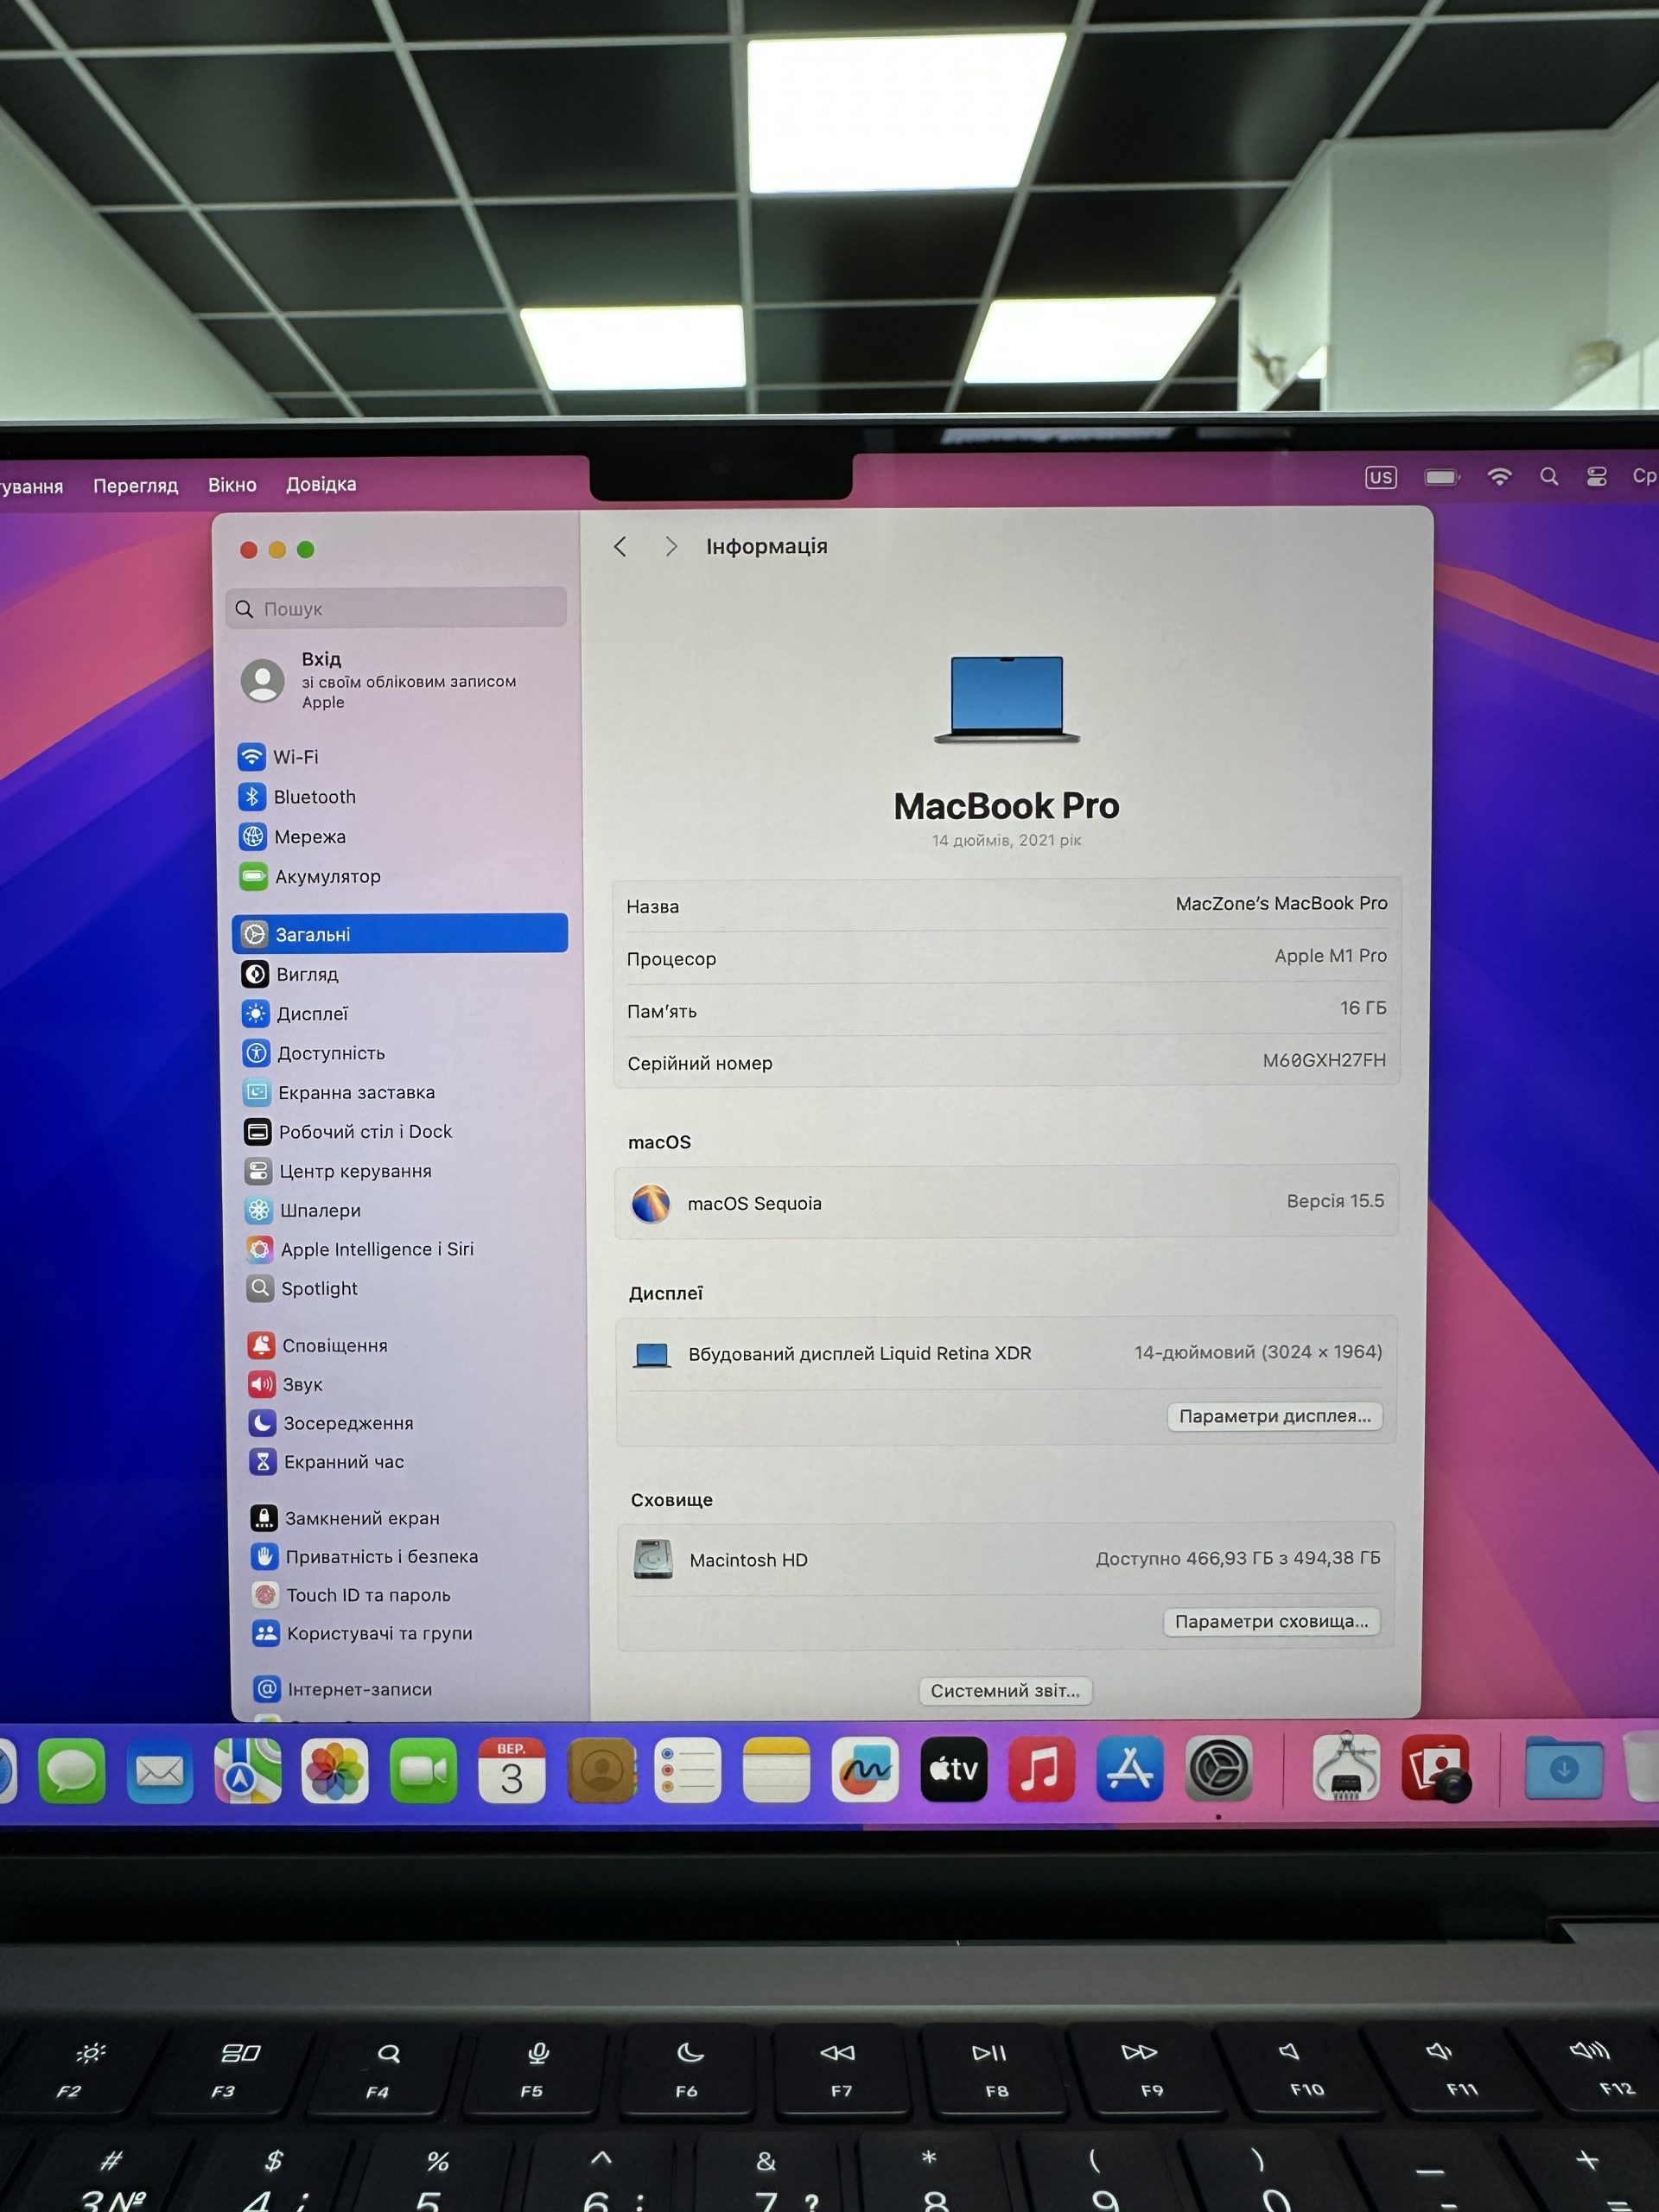
Task: Click the 16 ГБ memory value
Action: (x=1363, y=1007)
